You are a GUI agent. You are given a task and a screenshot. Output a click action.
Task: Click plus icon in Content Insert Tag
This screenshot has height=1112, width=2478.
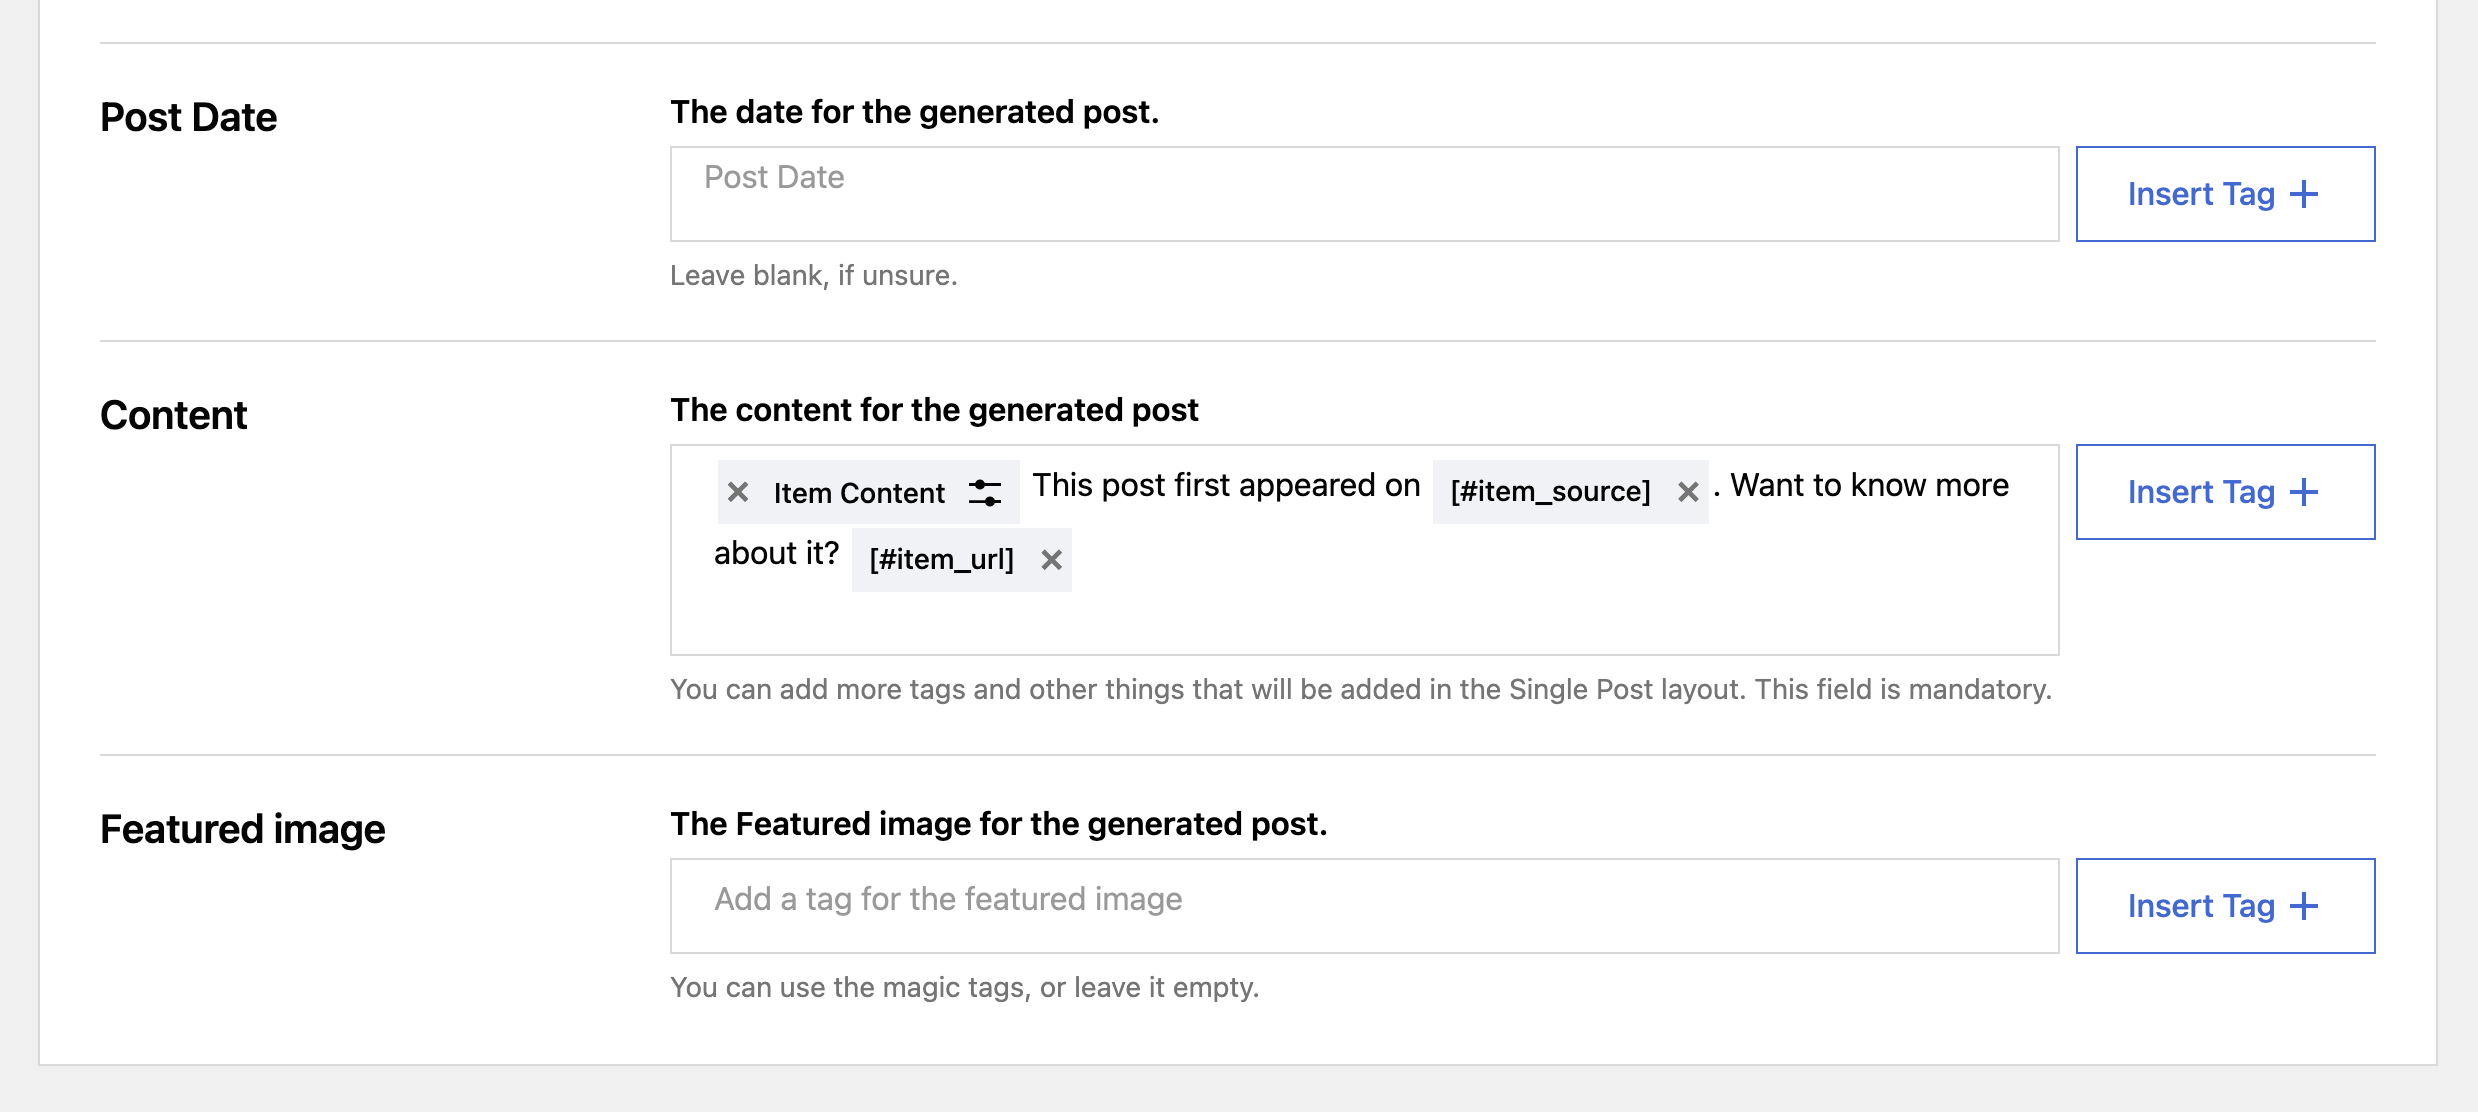[2304, 492]
